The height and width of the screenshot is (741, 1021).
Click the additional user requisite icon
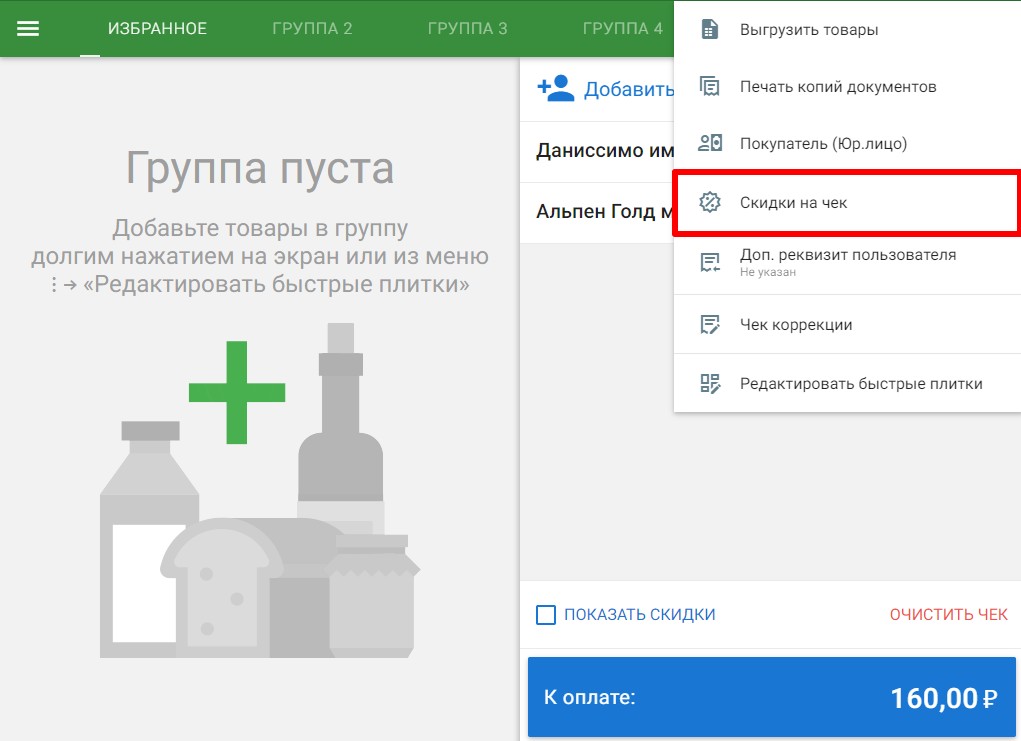click(710, 262)
